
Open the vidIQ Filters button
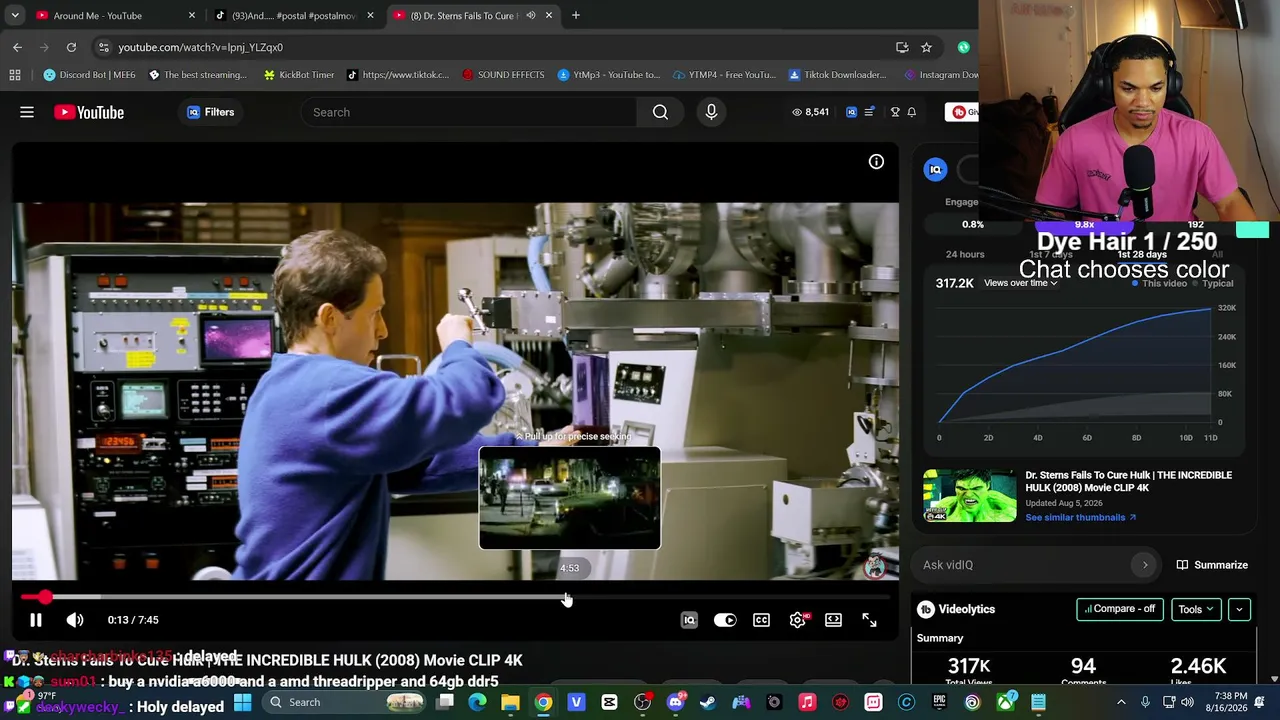coord(210,112)
